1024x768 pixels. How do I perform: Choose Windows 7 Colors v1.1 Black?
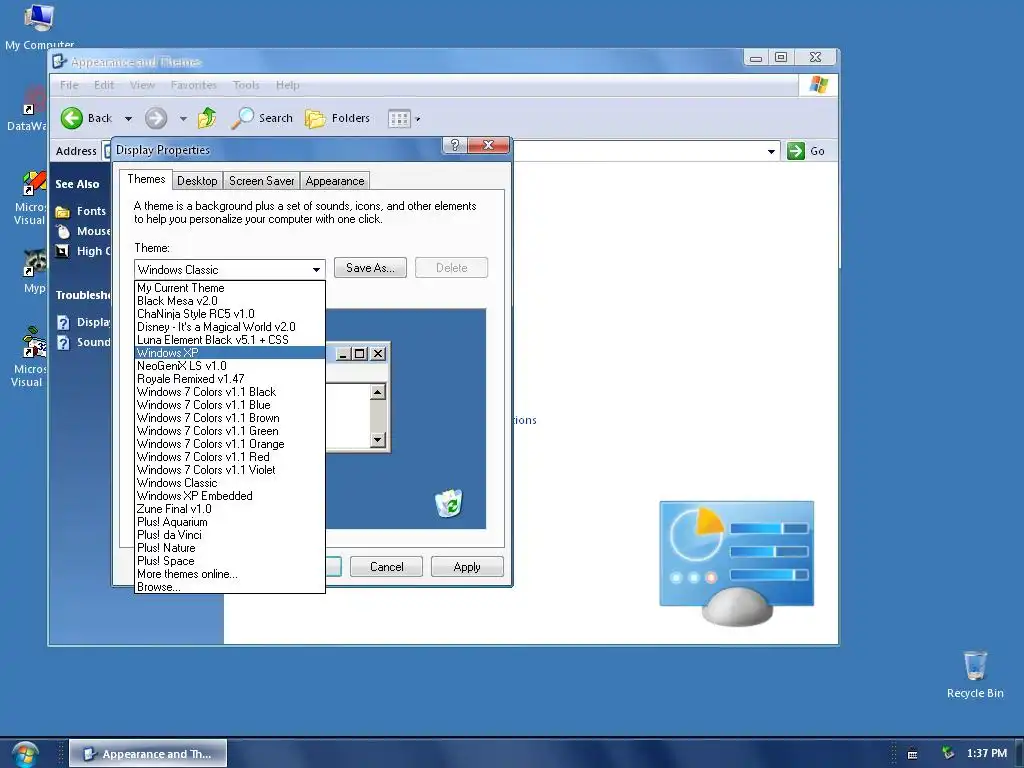coord(230,392)
